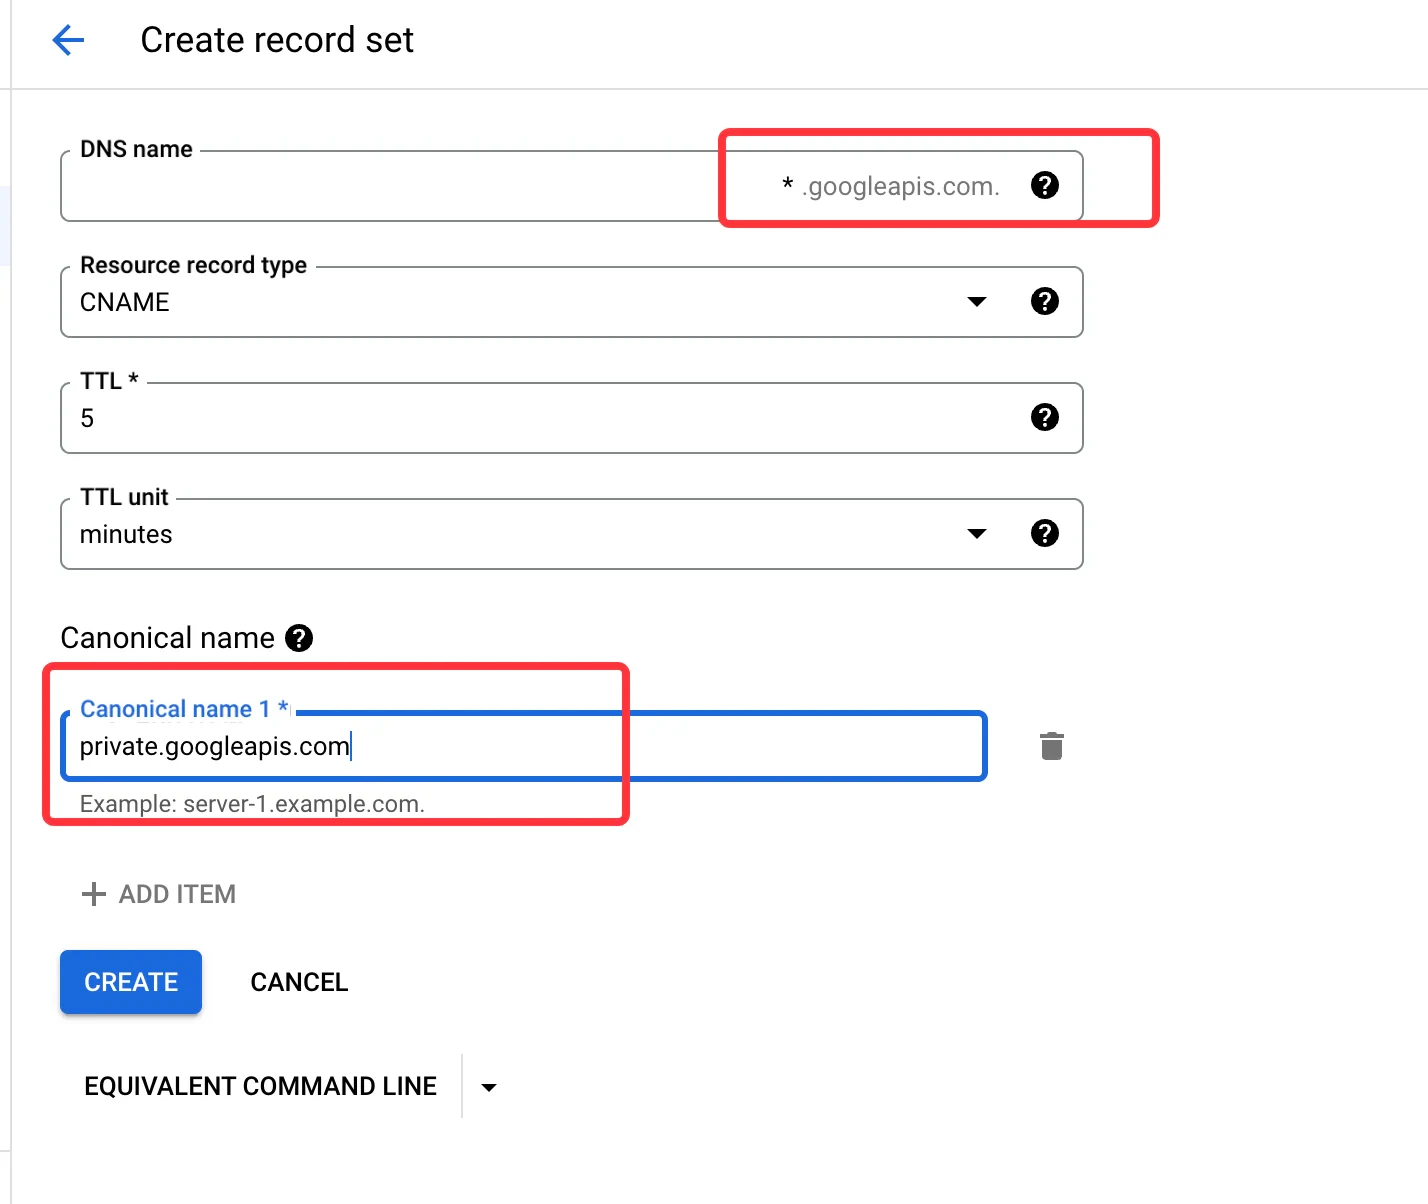Click the CANCEL button
1428x1204 pixels.
tap(299, 982)
